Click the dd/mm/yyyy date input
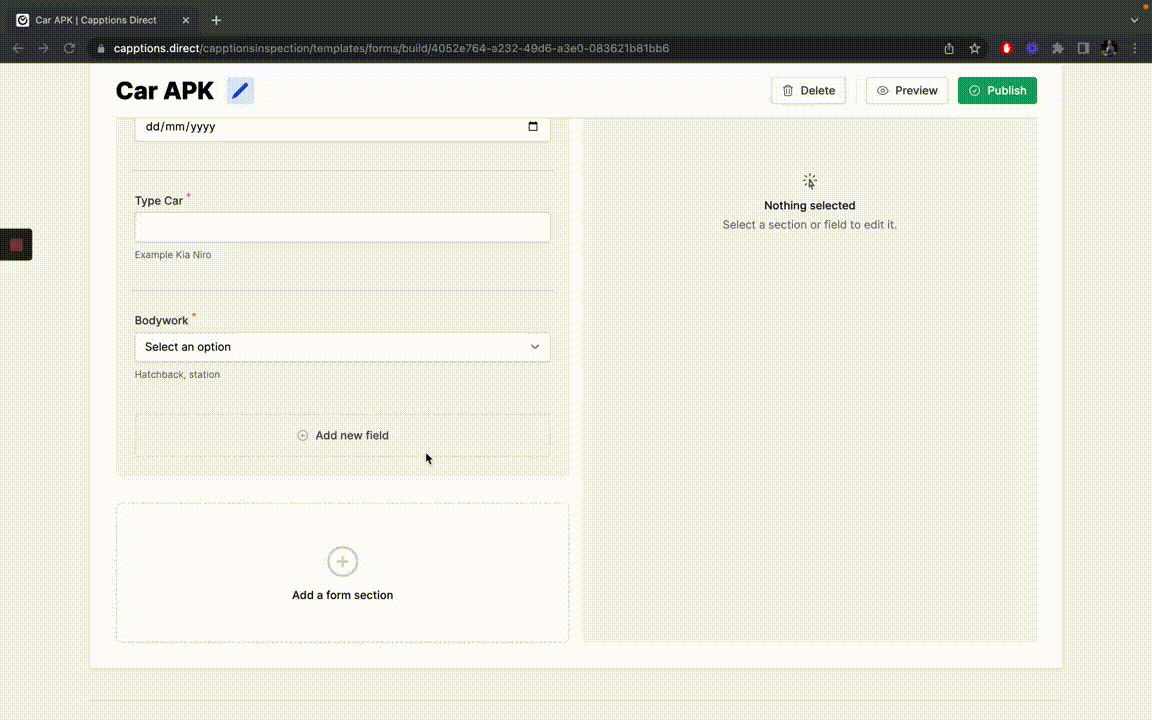This screenshot has height=720, width=1152. tap(342, 127)
